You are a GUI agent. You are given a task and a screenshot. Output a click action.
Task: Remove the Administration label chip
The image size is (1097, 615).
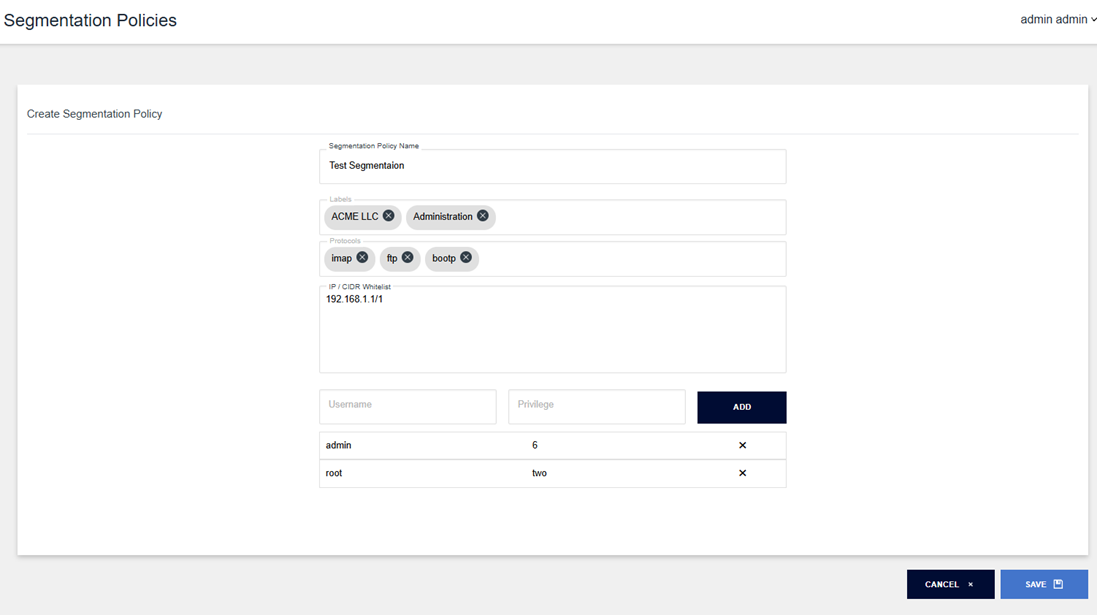(x=482, y=216)
